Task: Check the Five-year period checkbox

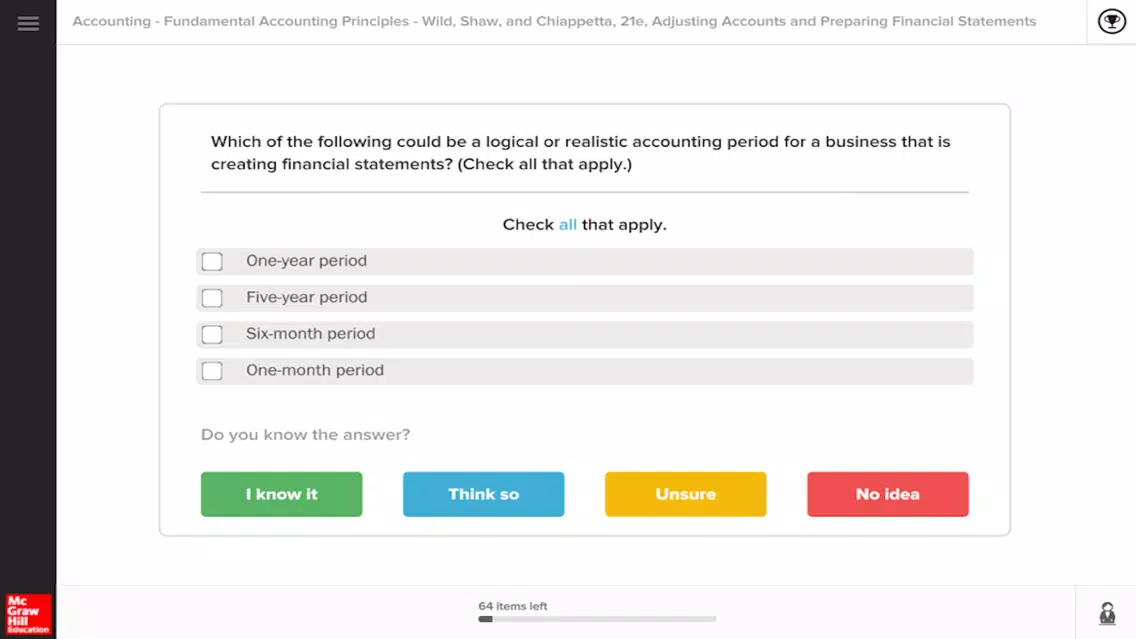Action: (212, 298)
